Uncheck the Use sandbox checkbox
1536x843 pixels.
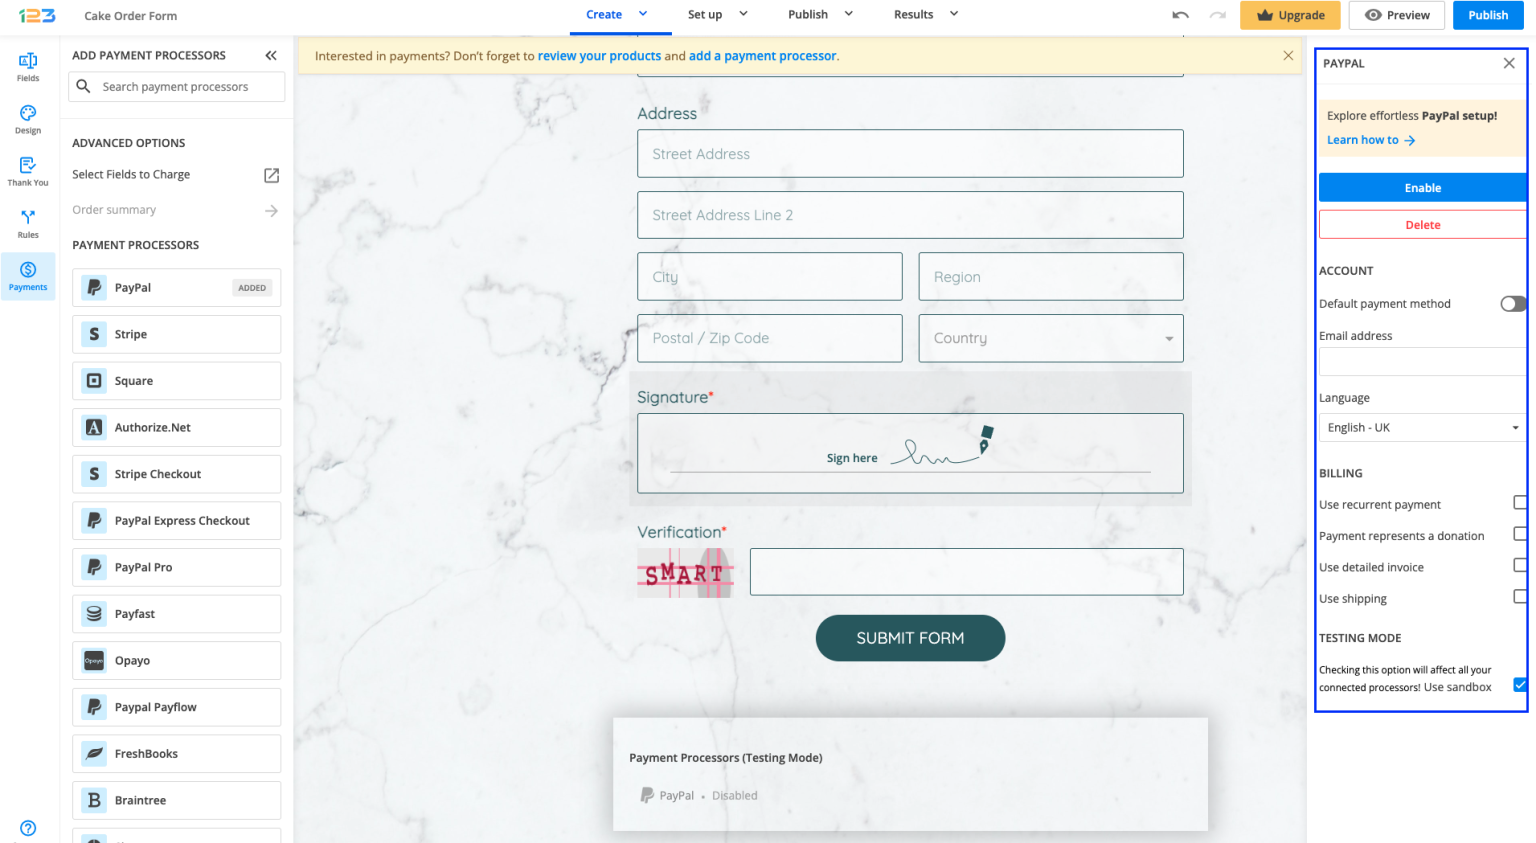(1520, 685)
